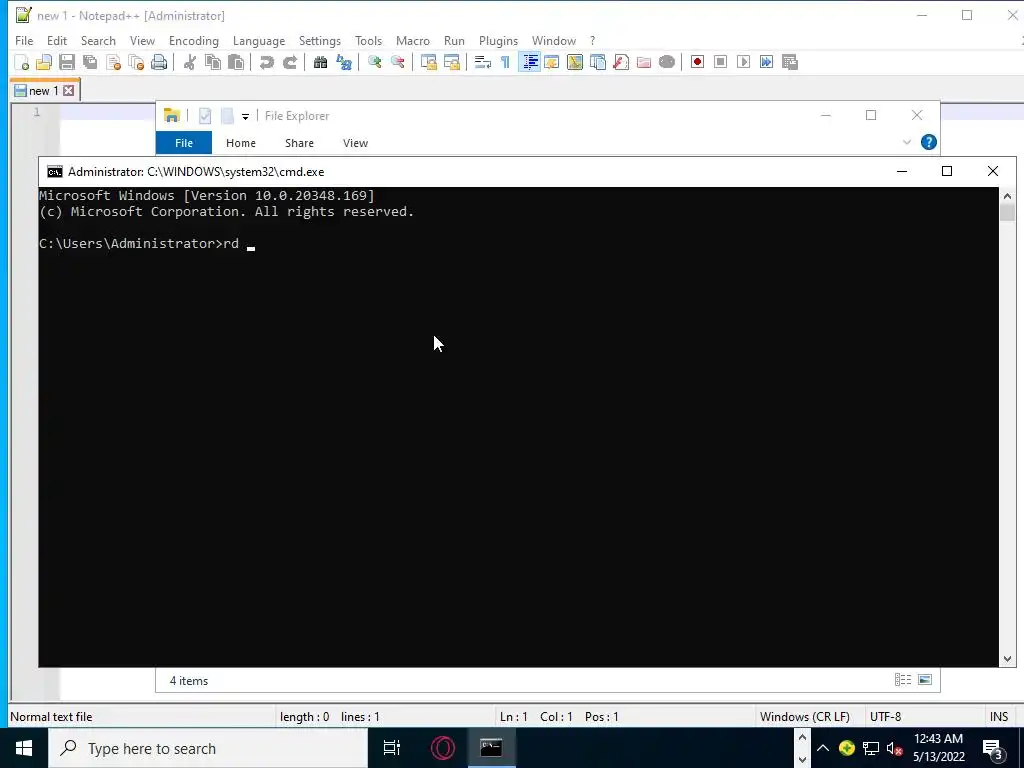Open the Plugins menu
This screenshot has height=768, width=1024.
click(498, 40)
